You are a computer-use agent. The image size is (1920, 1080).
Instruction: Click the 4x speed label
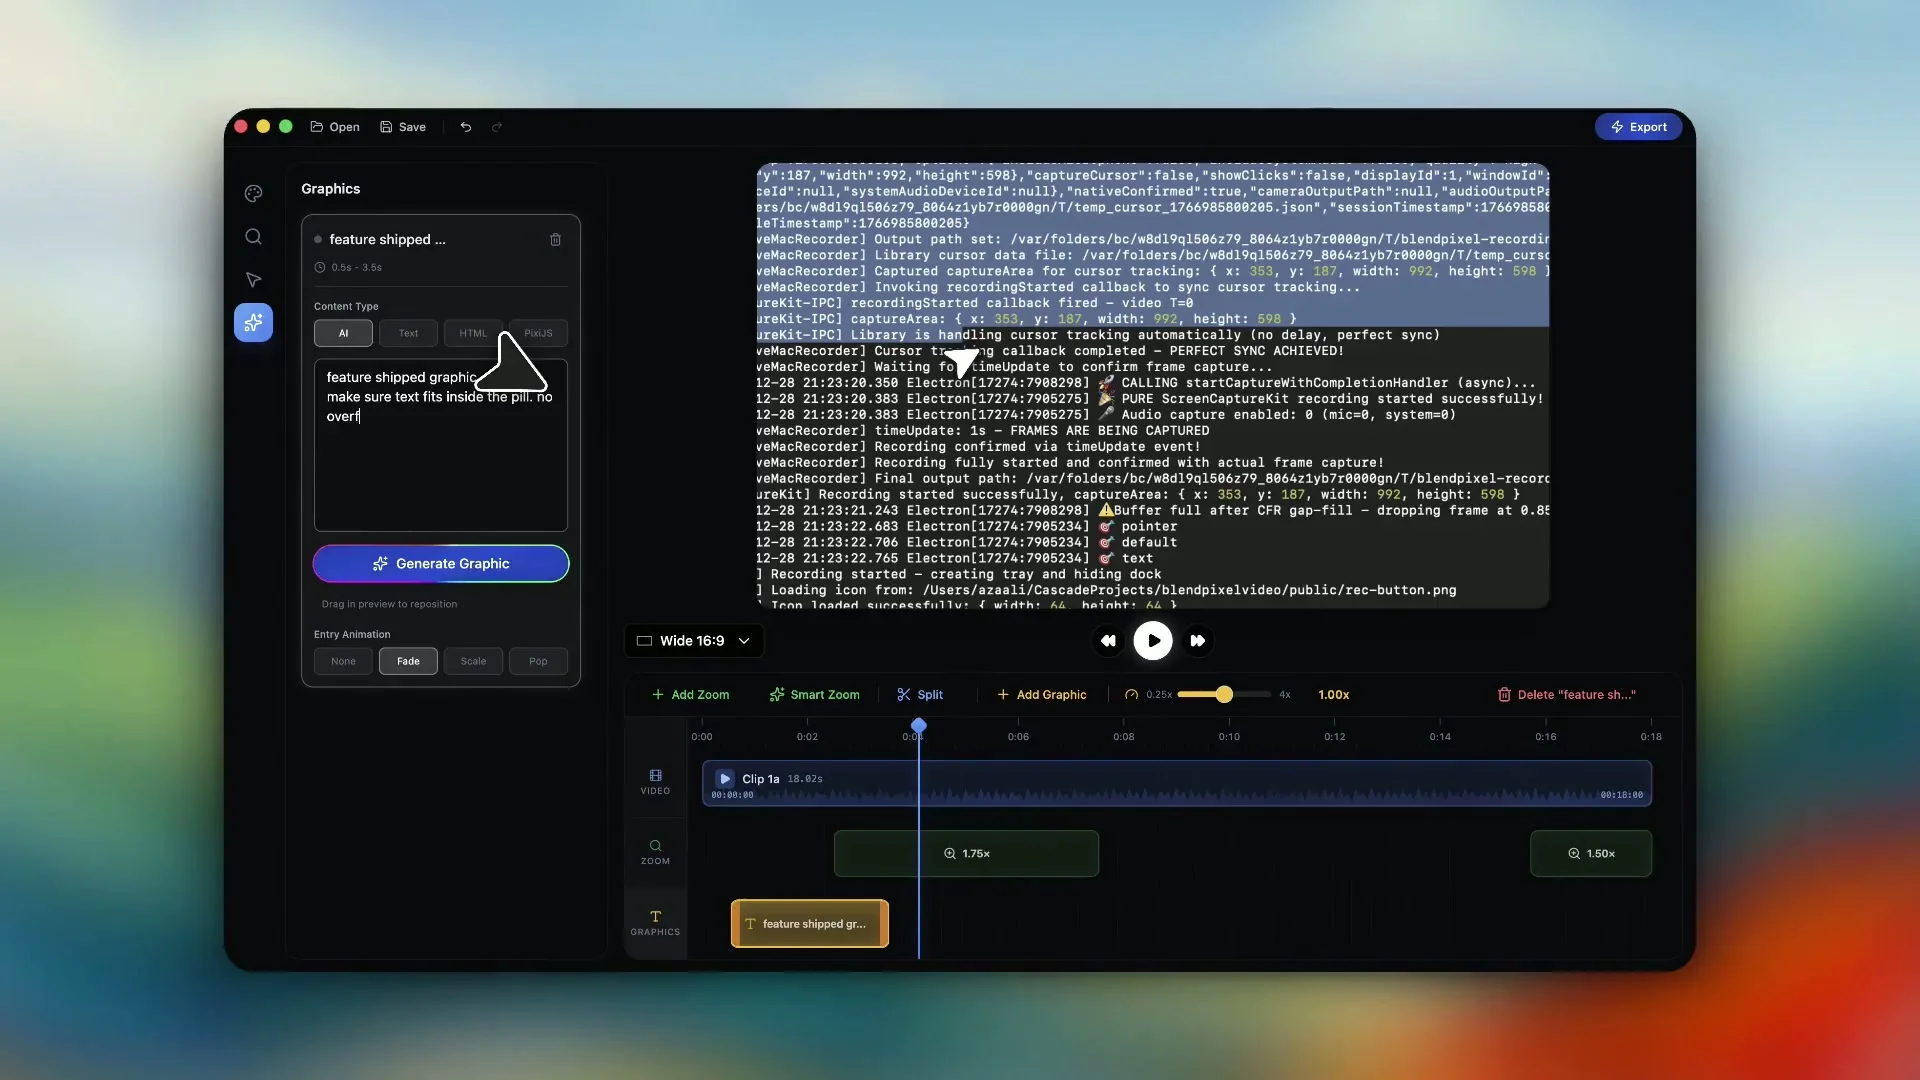1285,695
